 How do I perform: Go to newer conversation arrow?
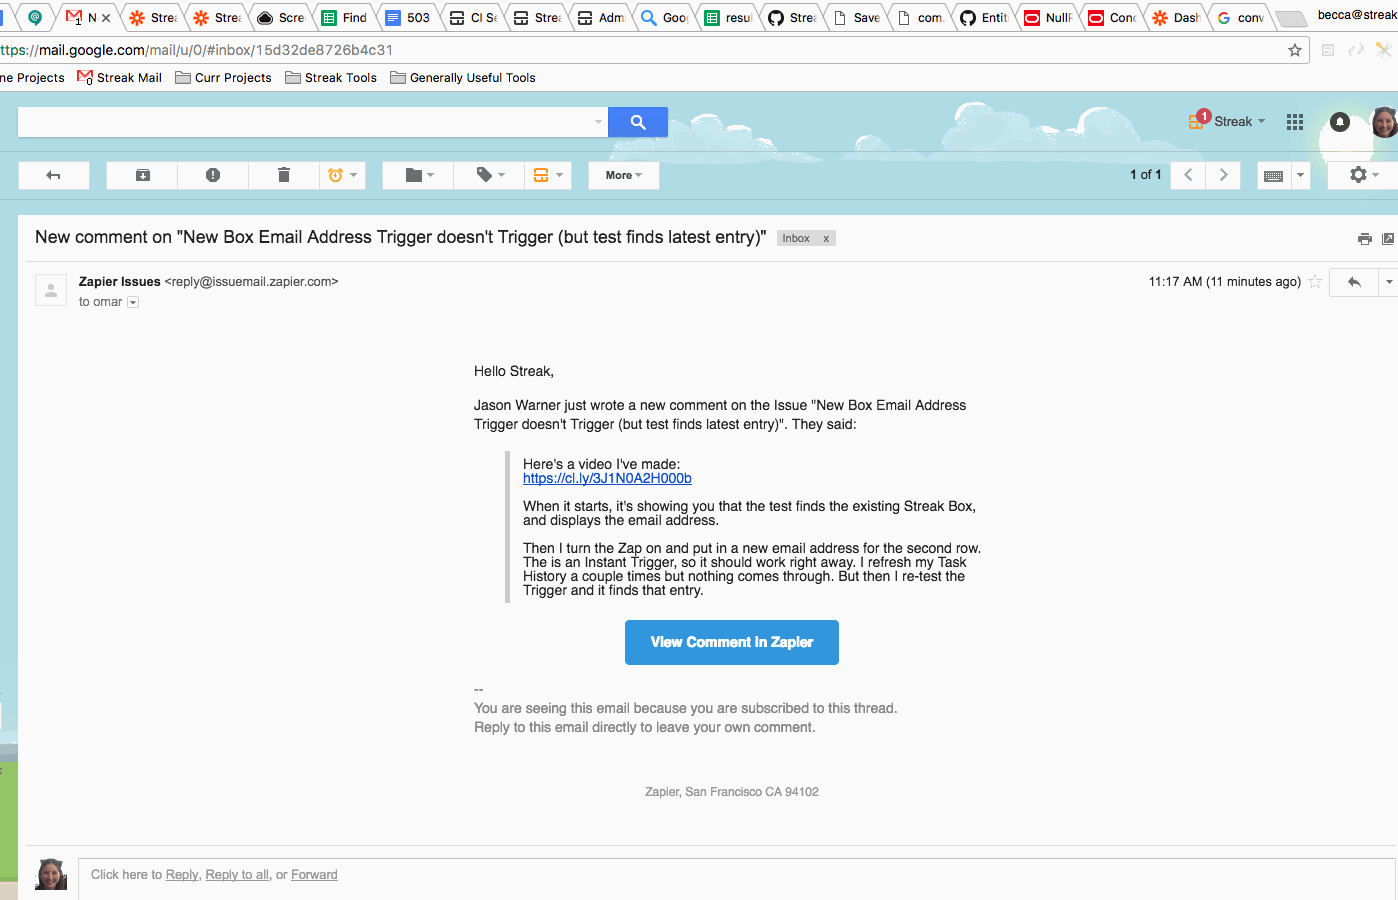click(x=1188, y=175)
